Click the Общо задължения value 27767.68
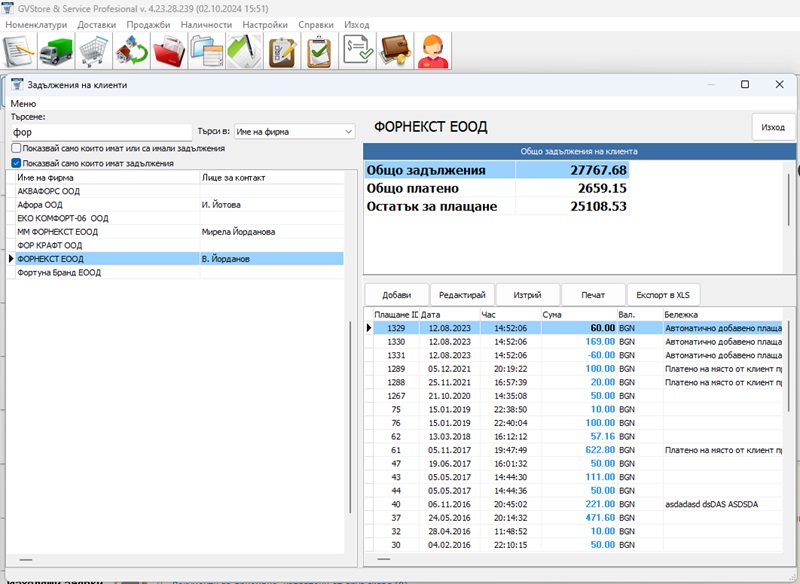The height and width of the screenshot is (584, 800). (x=572, y=170)
